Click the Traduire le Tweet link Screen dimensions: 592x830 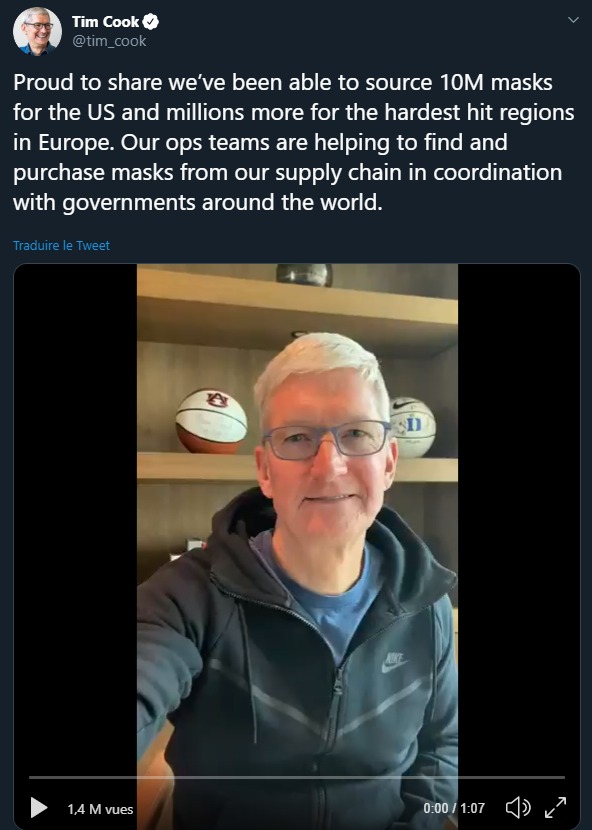pos(61,246)
